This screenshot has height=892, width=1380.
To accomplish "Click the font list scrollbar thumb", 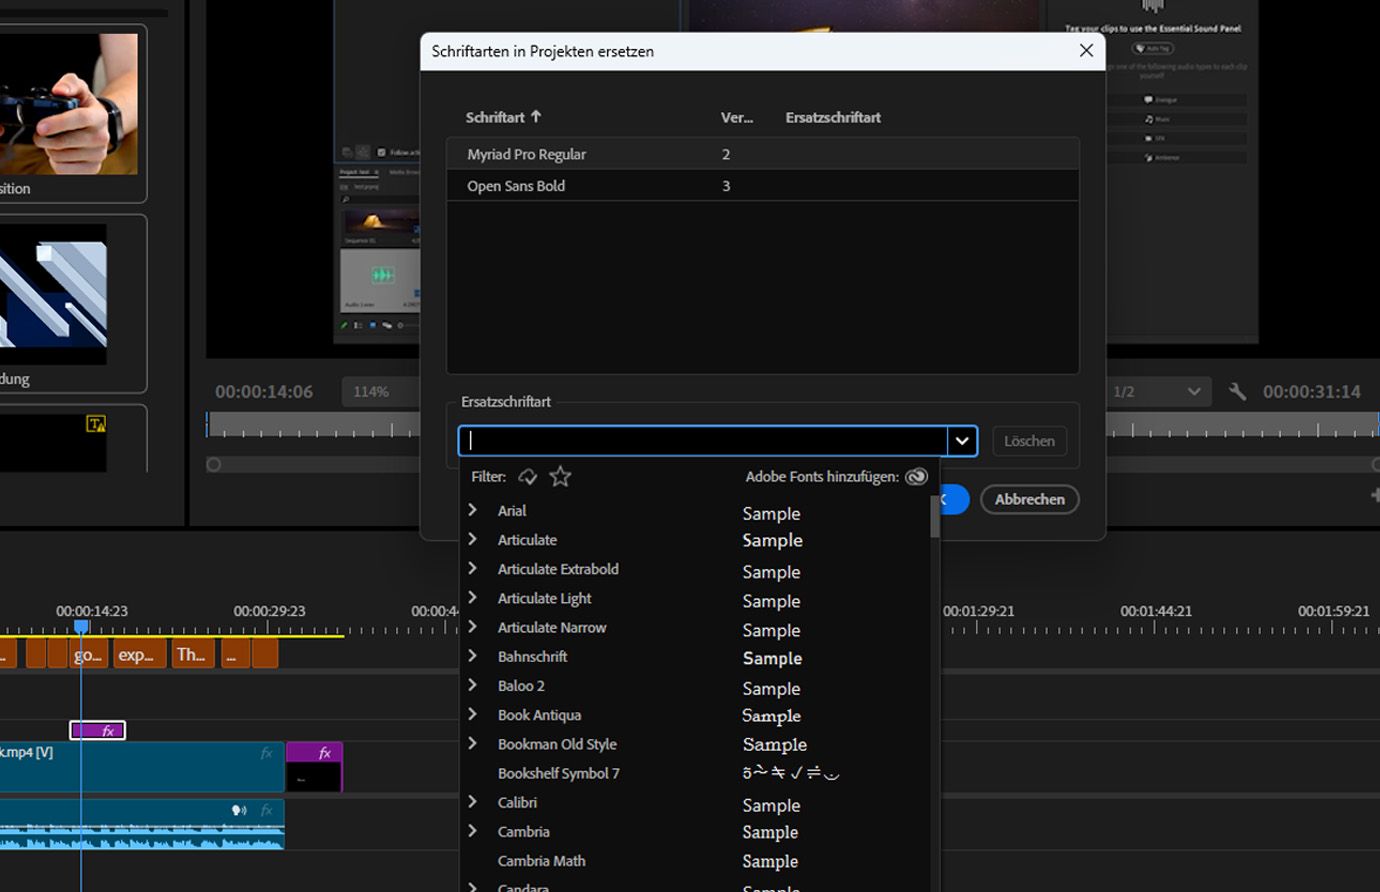I will click(x=935, y=516).
